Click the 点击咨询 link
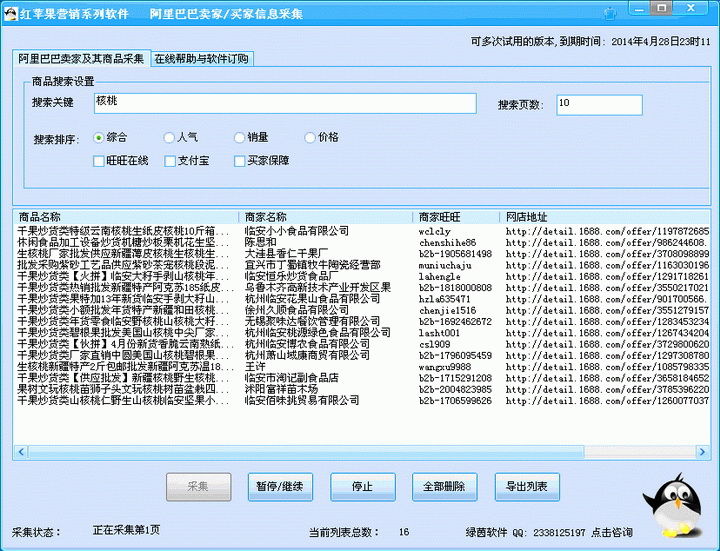This screenshot has width=720, height=551. tap(612, 533)
